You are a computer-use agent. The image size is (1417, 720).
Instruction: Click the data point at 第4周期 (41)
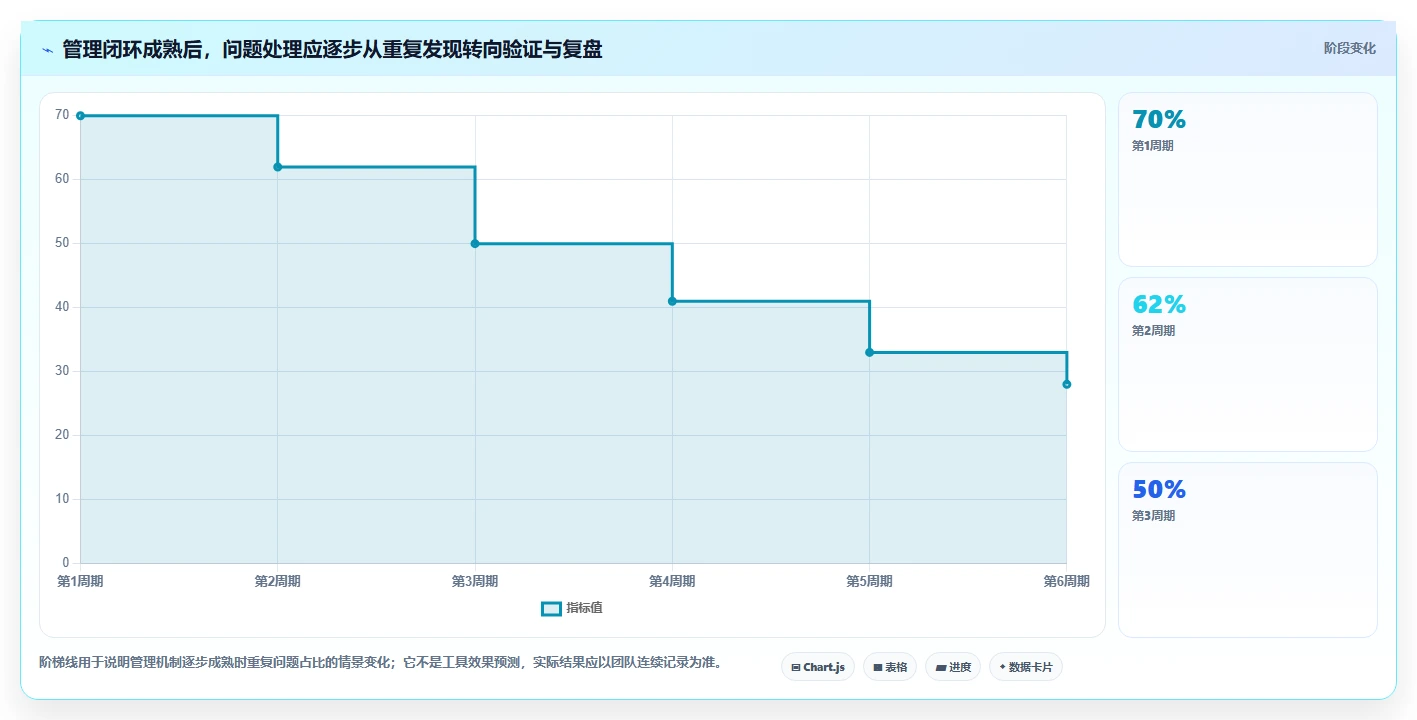tap(672, 301)
